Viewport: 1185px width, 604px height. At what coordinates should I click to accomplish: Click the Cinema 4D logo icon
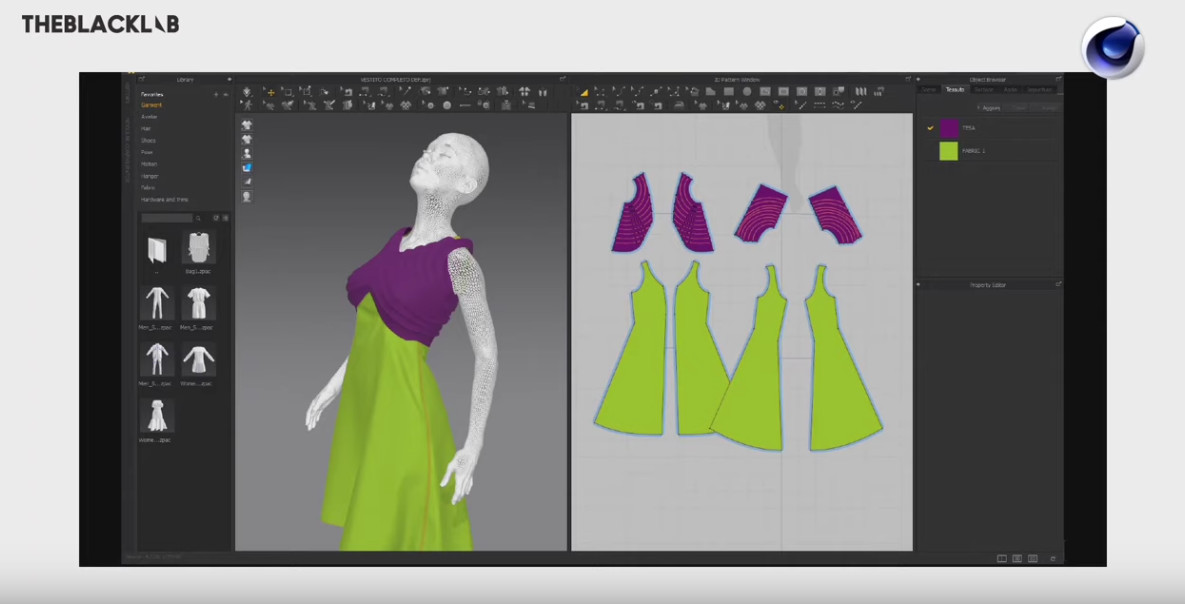[1112, 47]
